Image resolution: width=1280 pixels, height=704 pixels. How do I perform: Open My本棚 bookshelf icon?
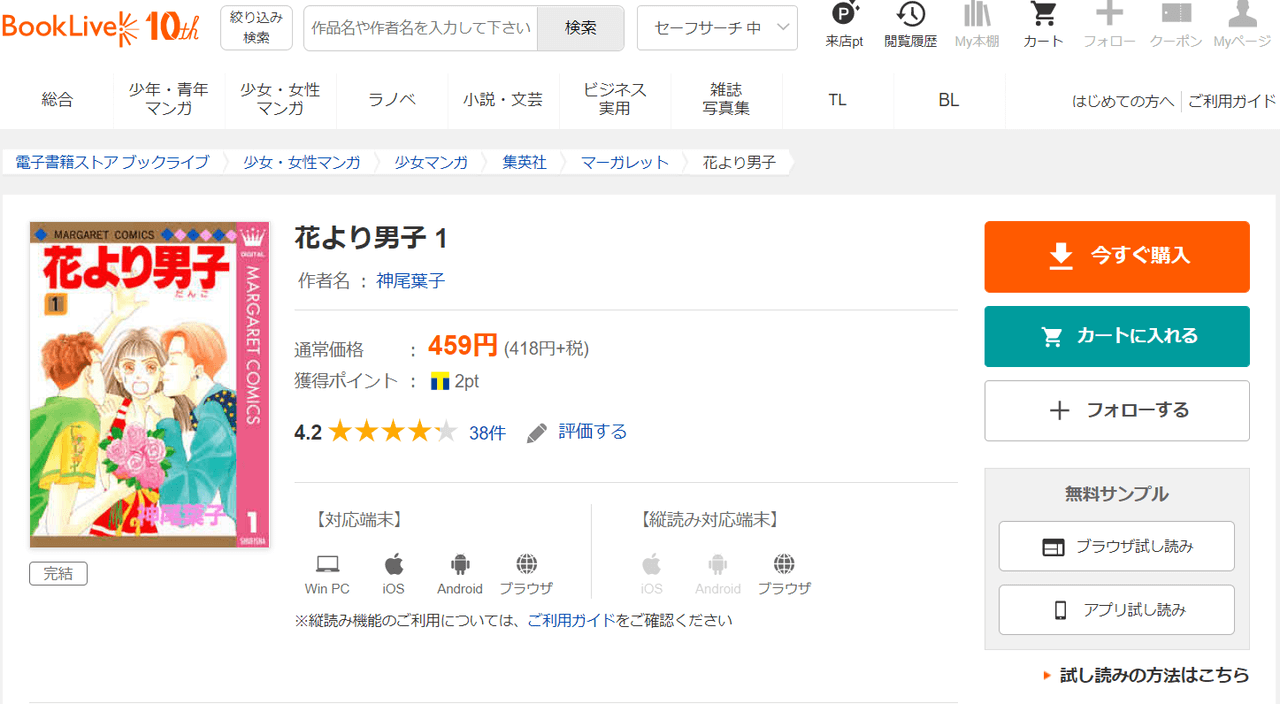(x=977, y=25)
